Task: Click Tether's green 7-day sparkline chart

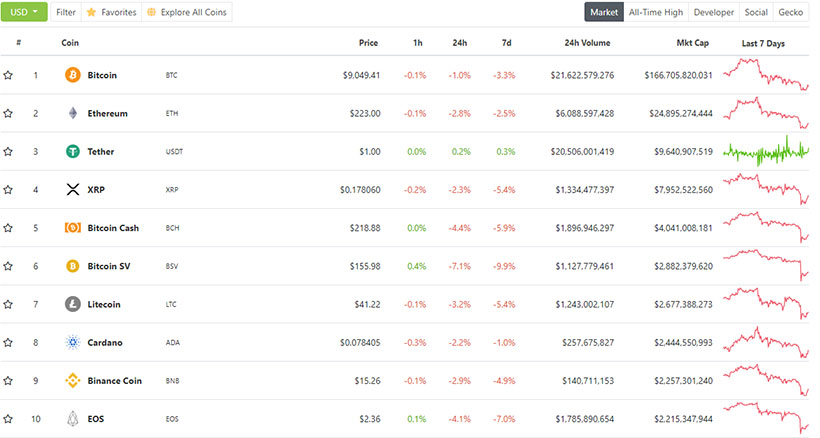Action: pyautogui.click(x=766, y=152)
